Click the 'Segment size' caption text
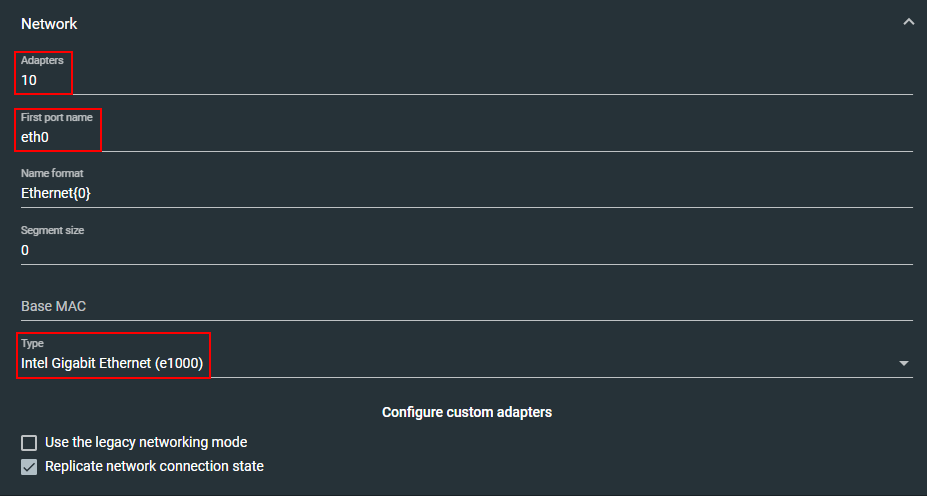The height and width of the screenshot is (496, 927). click(52, 230)
